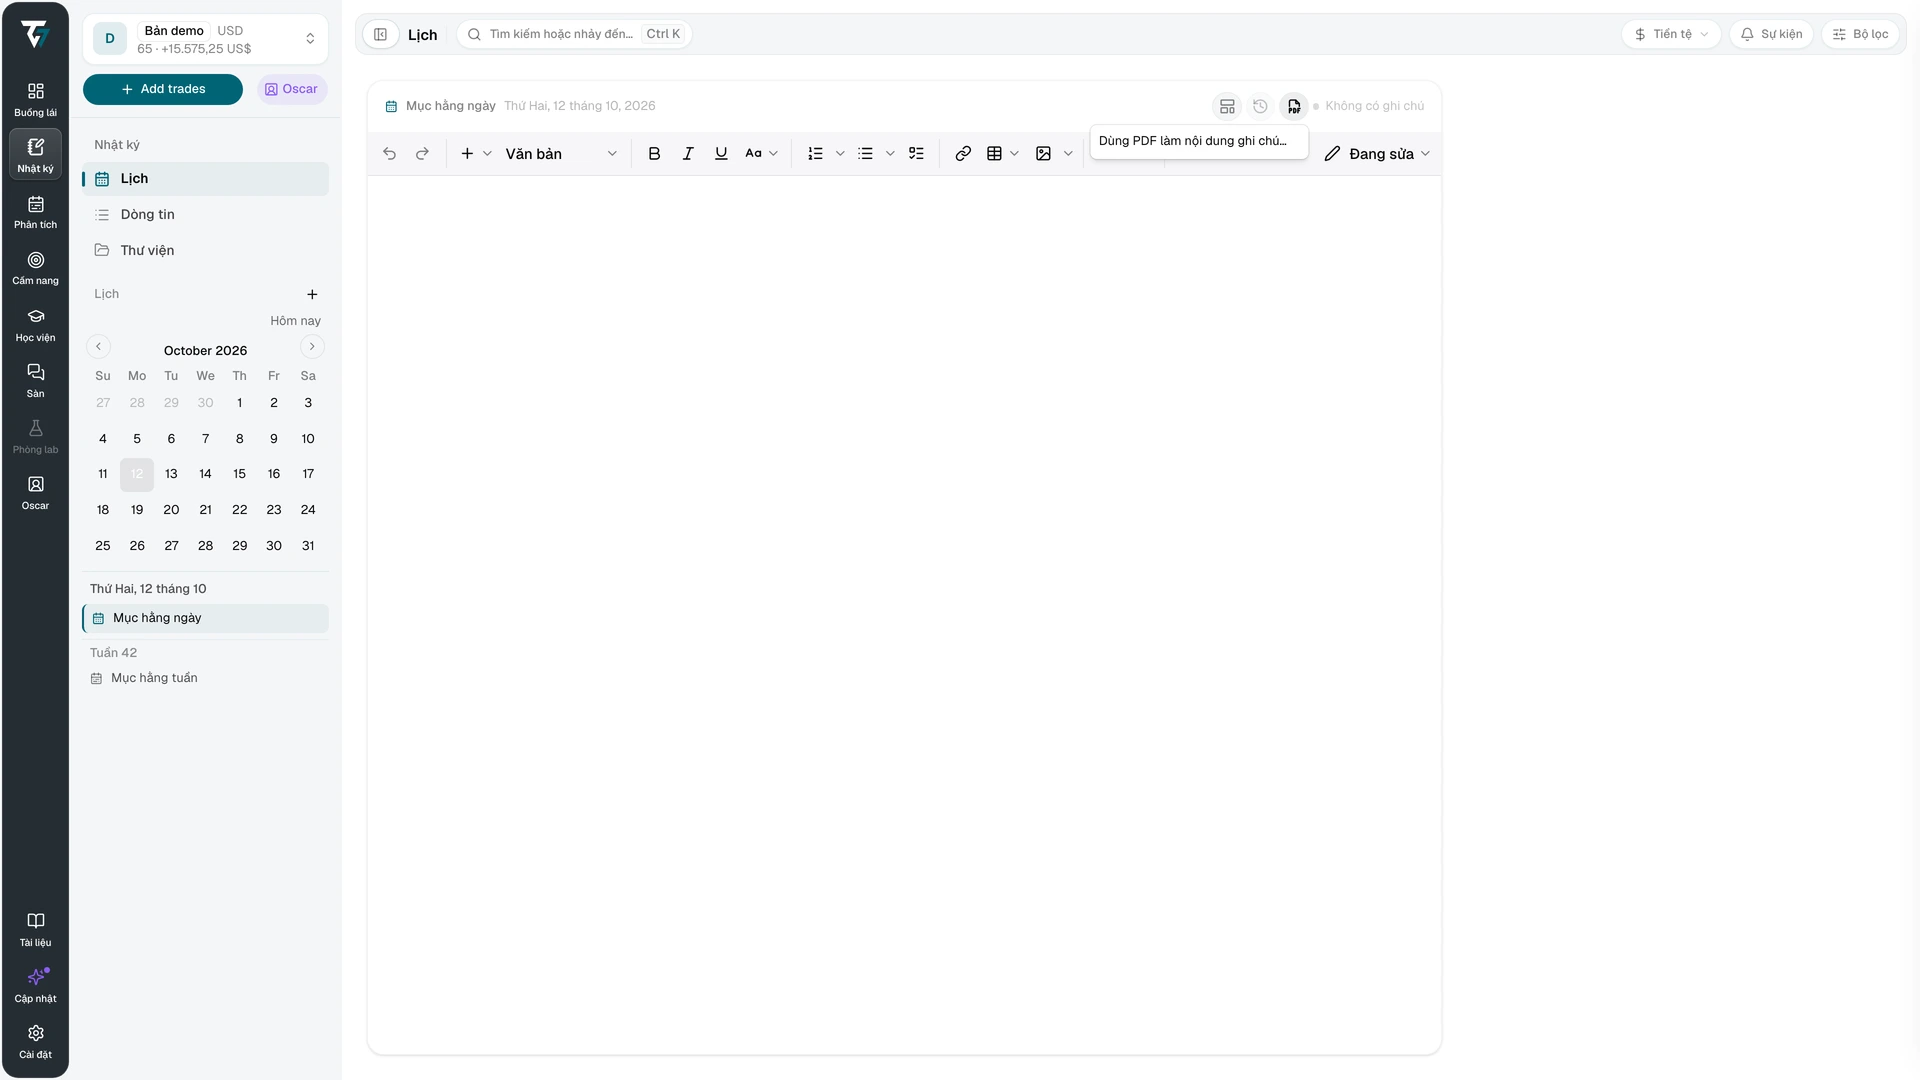Expand the Văn bản text style dropdown

coord(561,153)
